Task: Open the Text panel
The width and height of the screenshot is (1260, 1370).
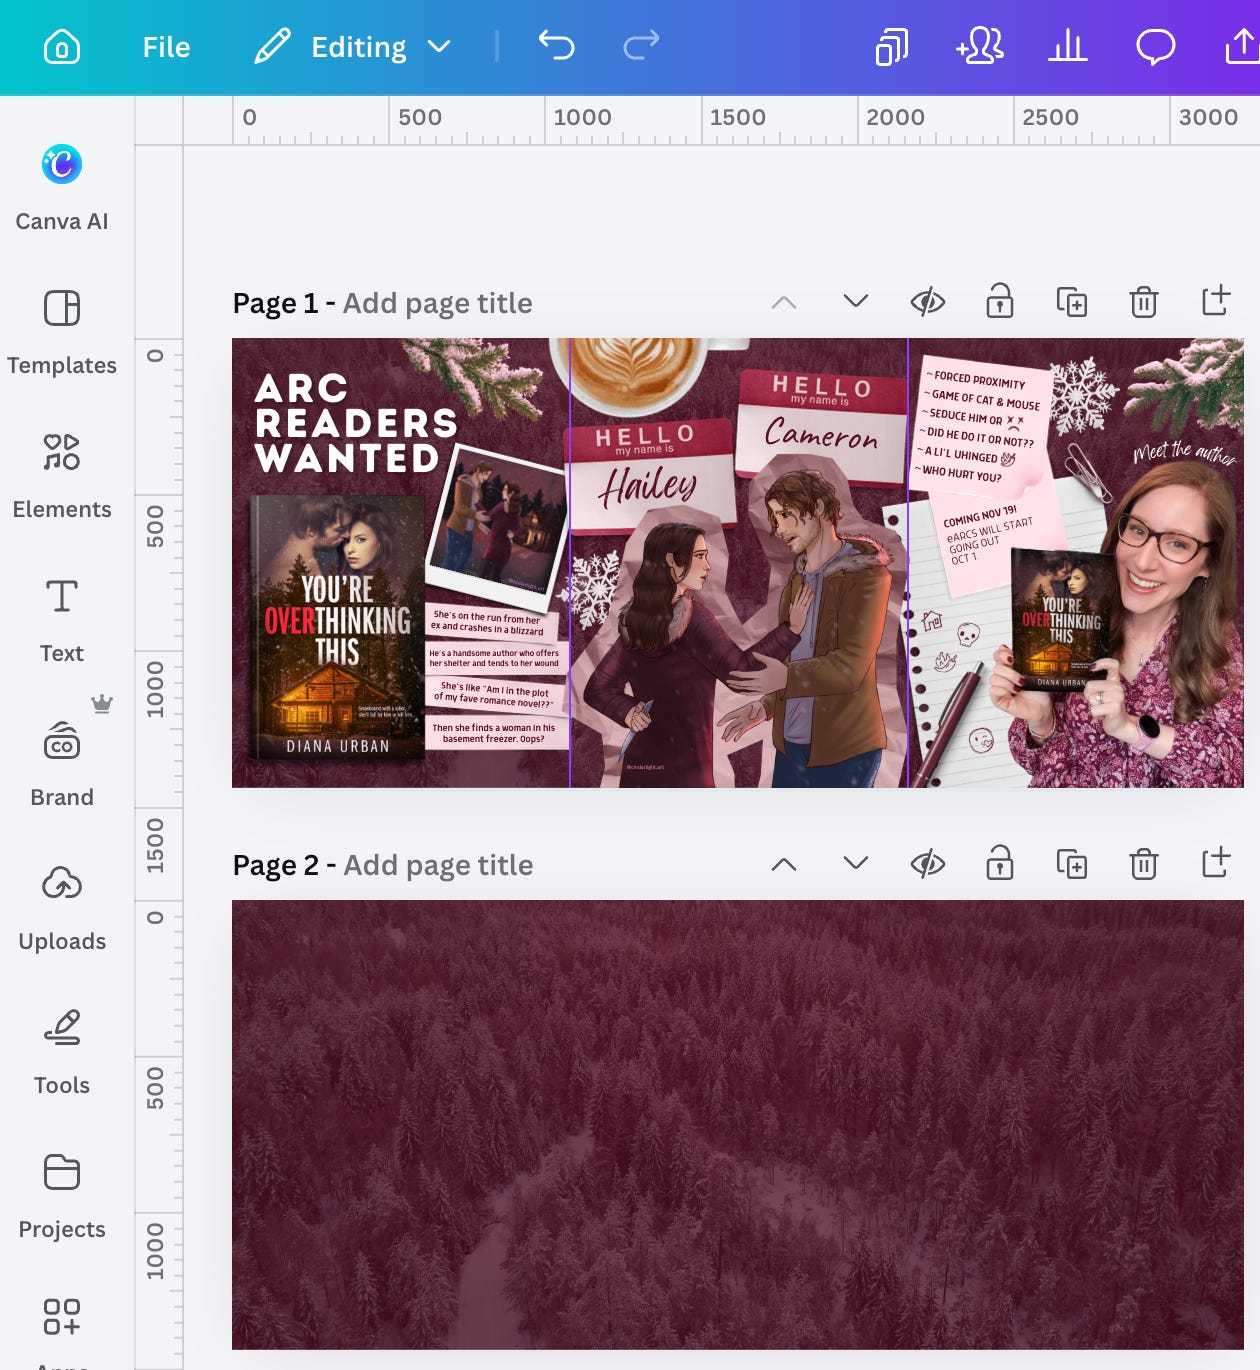Action: click(62, 621)
